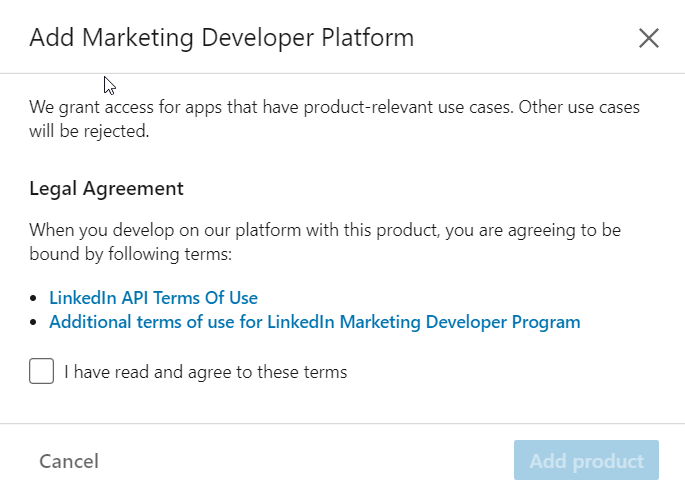Check 'I have read and agree' box

pos(42,371)
